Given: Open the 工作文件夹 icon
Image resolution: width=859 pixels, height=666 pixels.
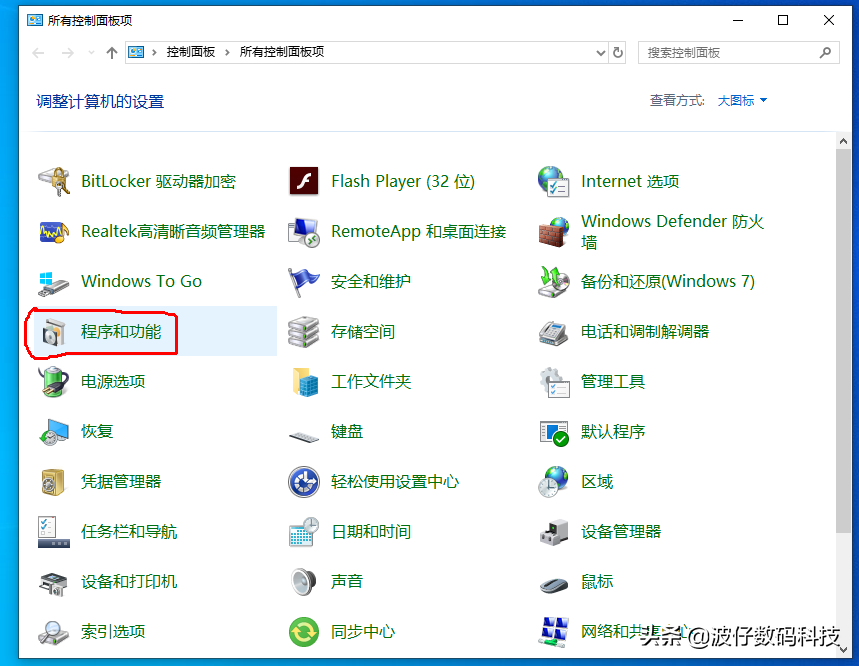Looking at the screenshot, I should (305, 382).
